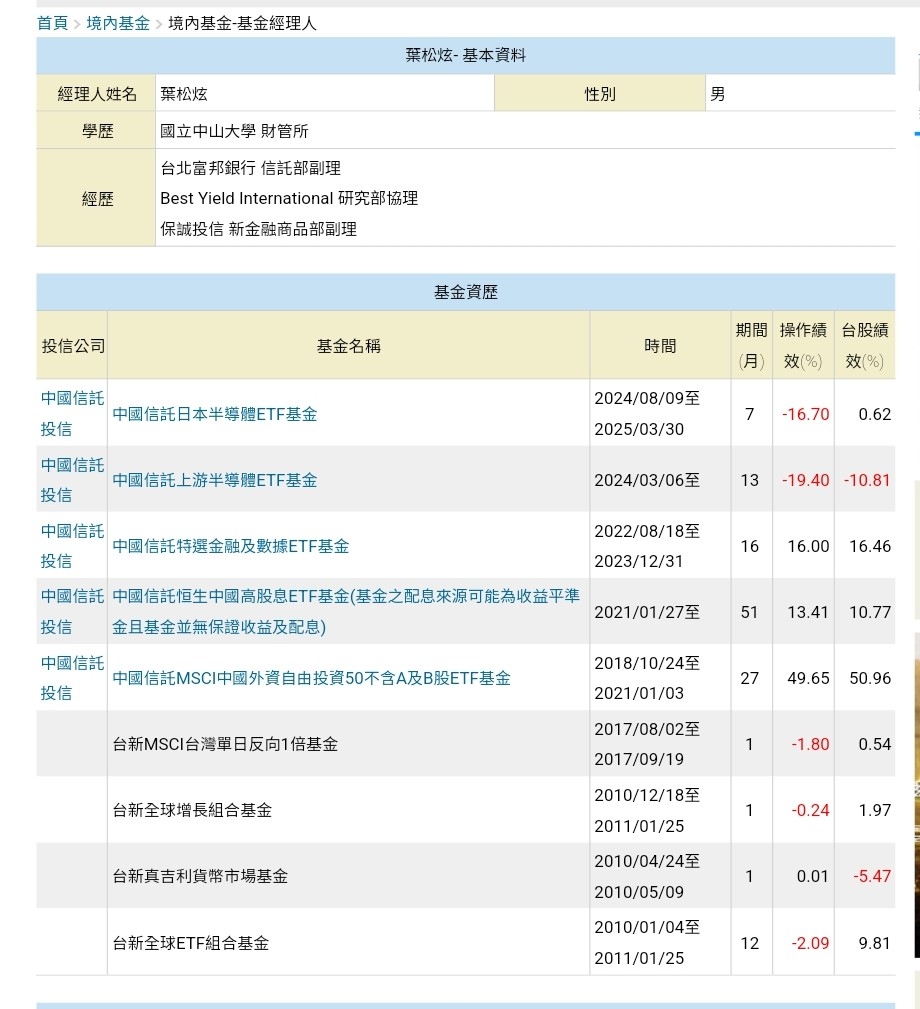Visit 中國信託投信 link in 特選金融及數據 row
The height and width of the screenshot is (1009, 920).
[x=72, y=545]
